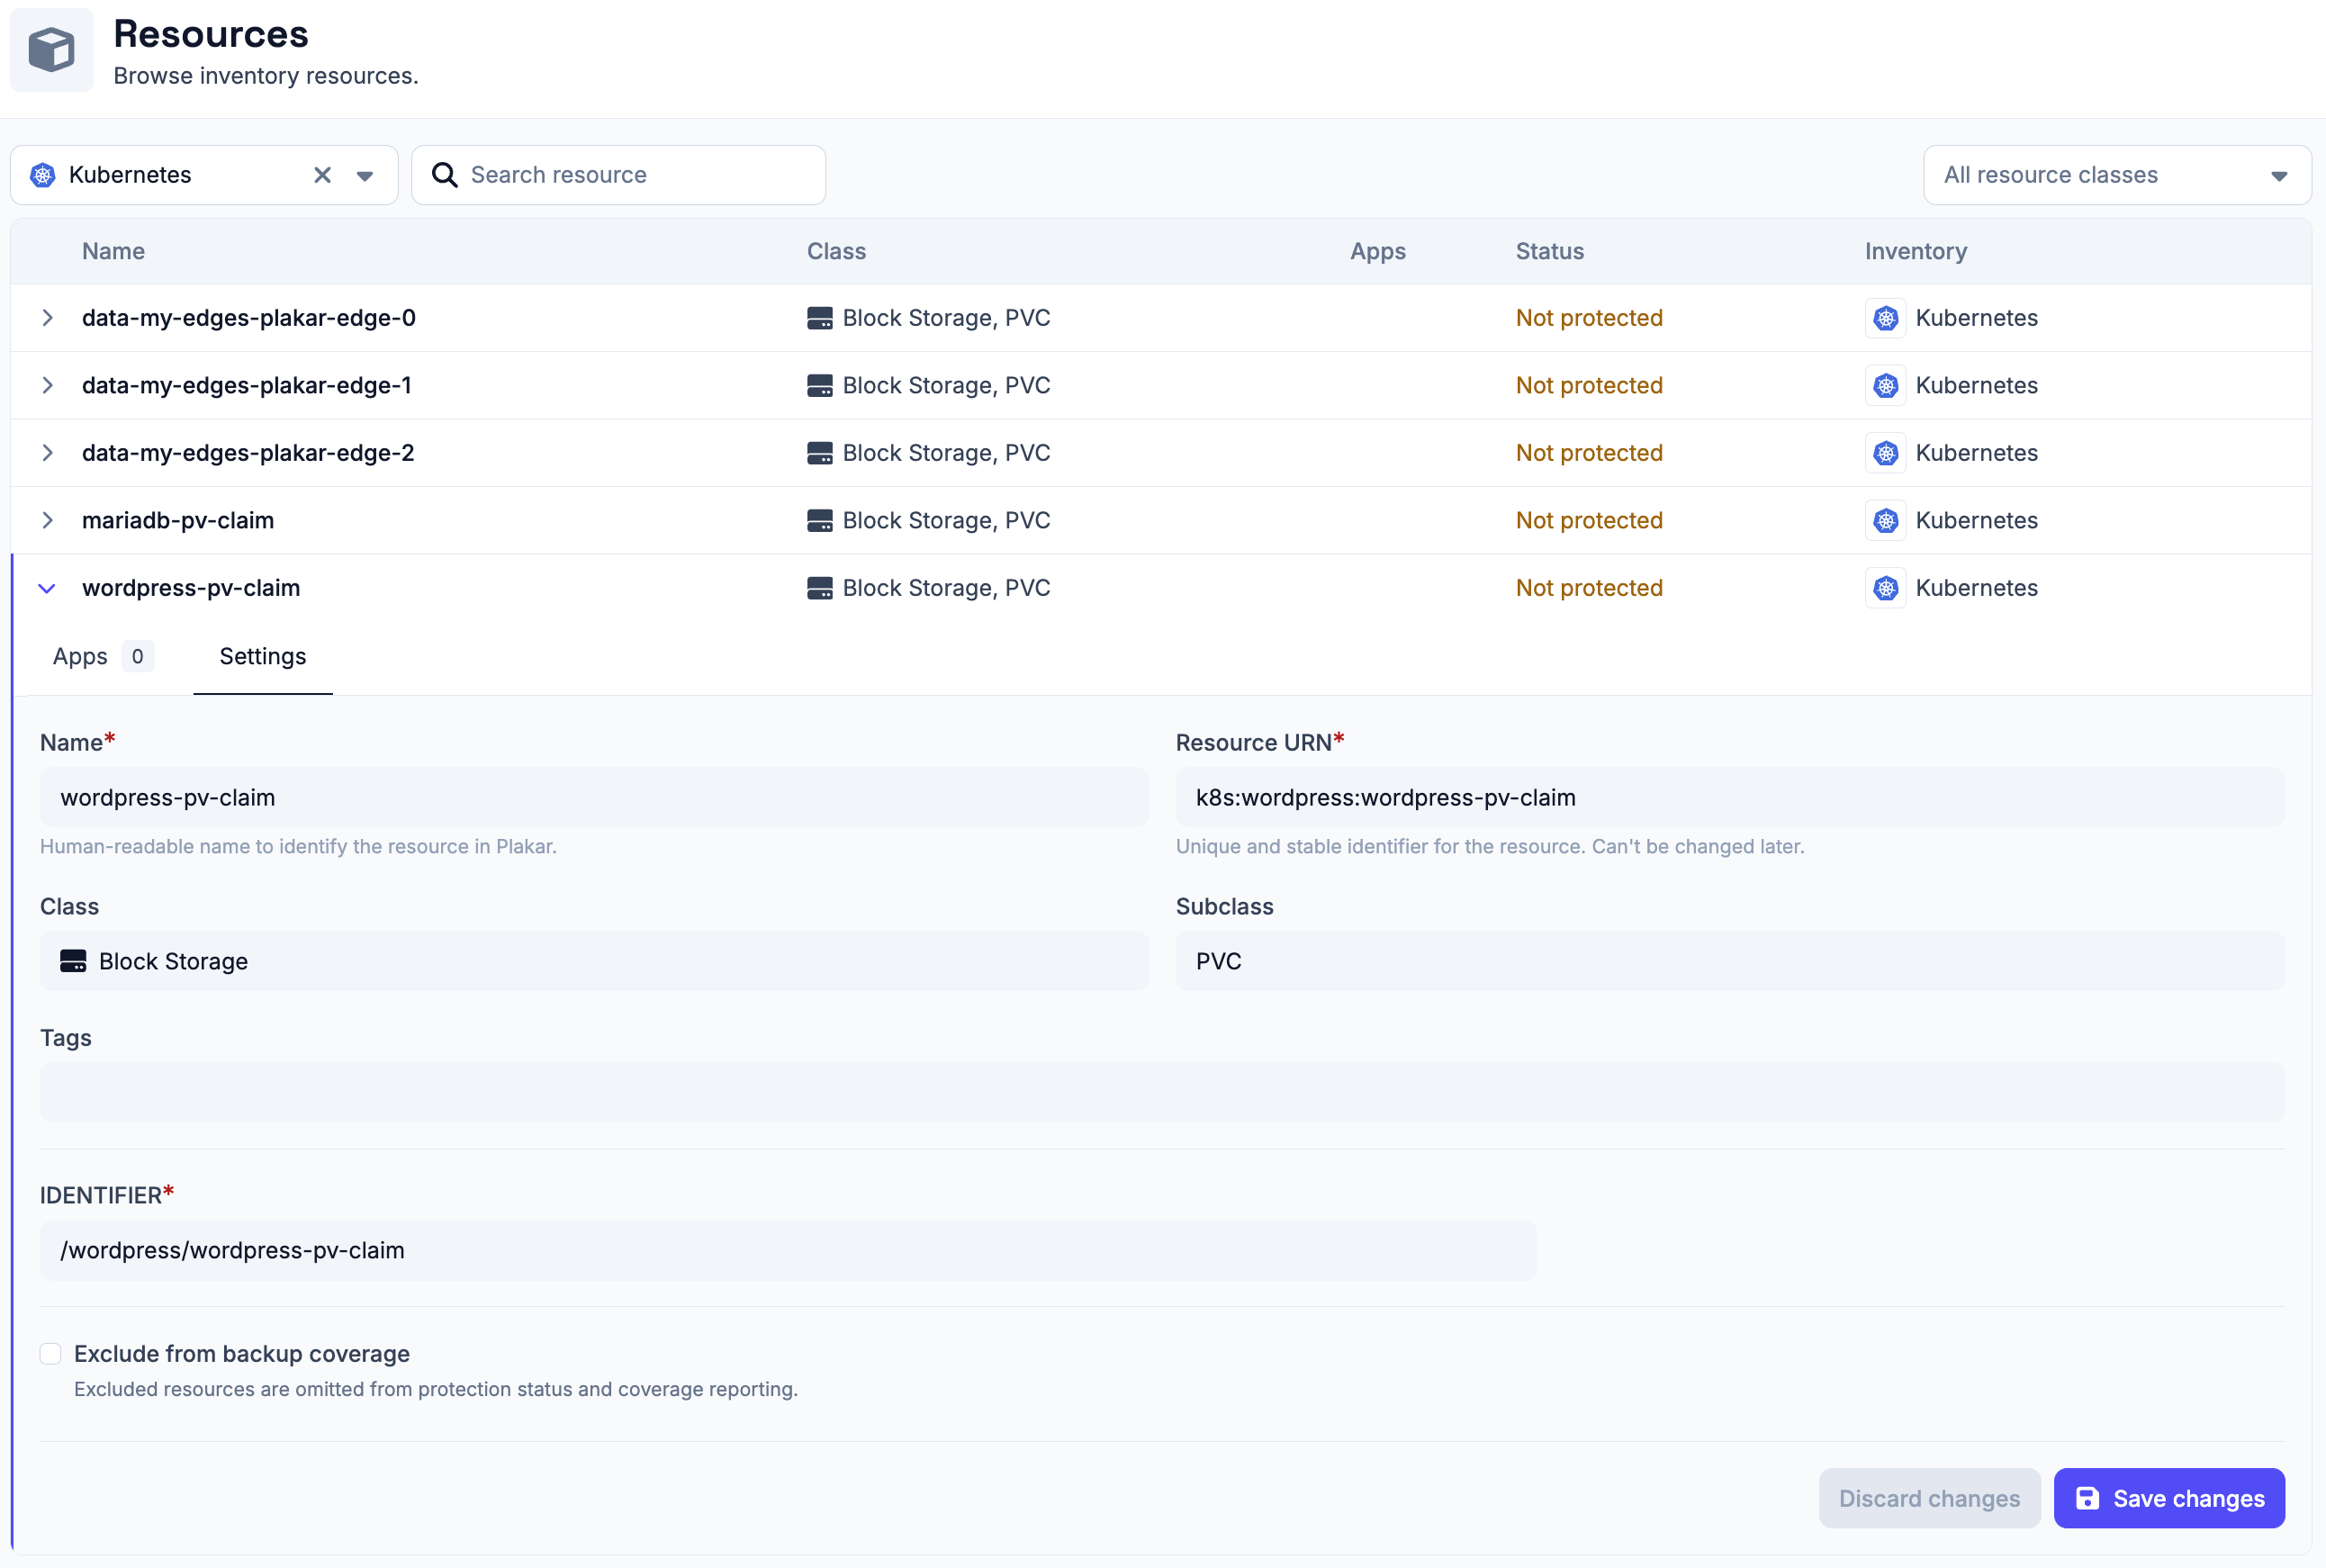This screenshot has width=2326, height=1568.
Task: Expand the data-my-edges-plakar-edge-2 row
Action: click(47, 453)
